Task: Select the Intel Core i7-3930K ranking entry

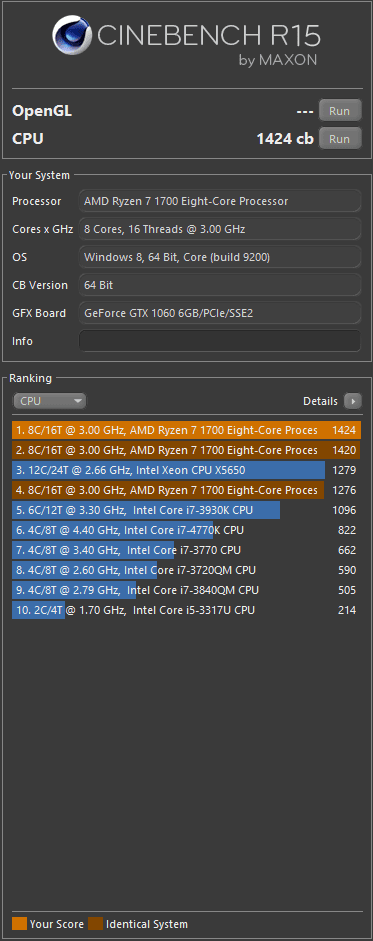Action: [x=186, y=510]
